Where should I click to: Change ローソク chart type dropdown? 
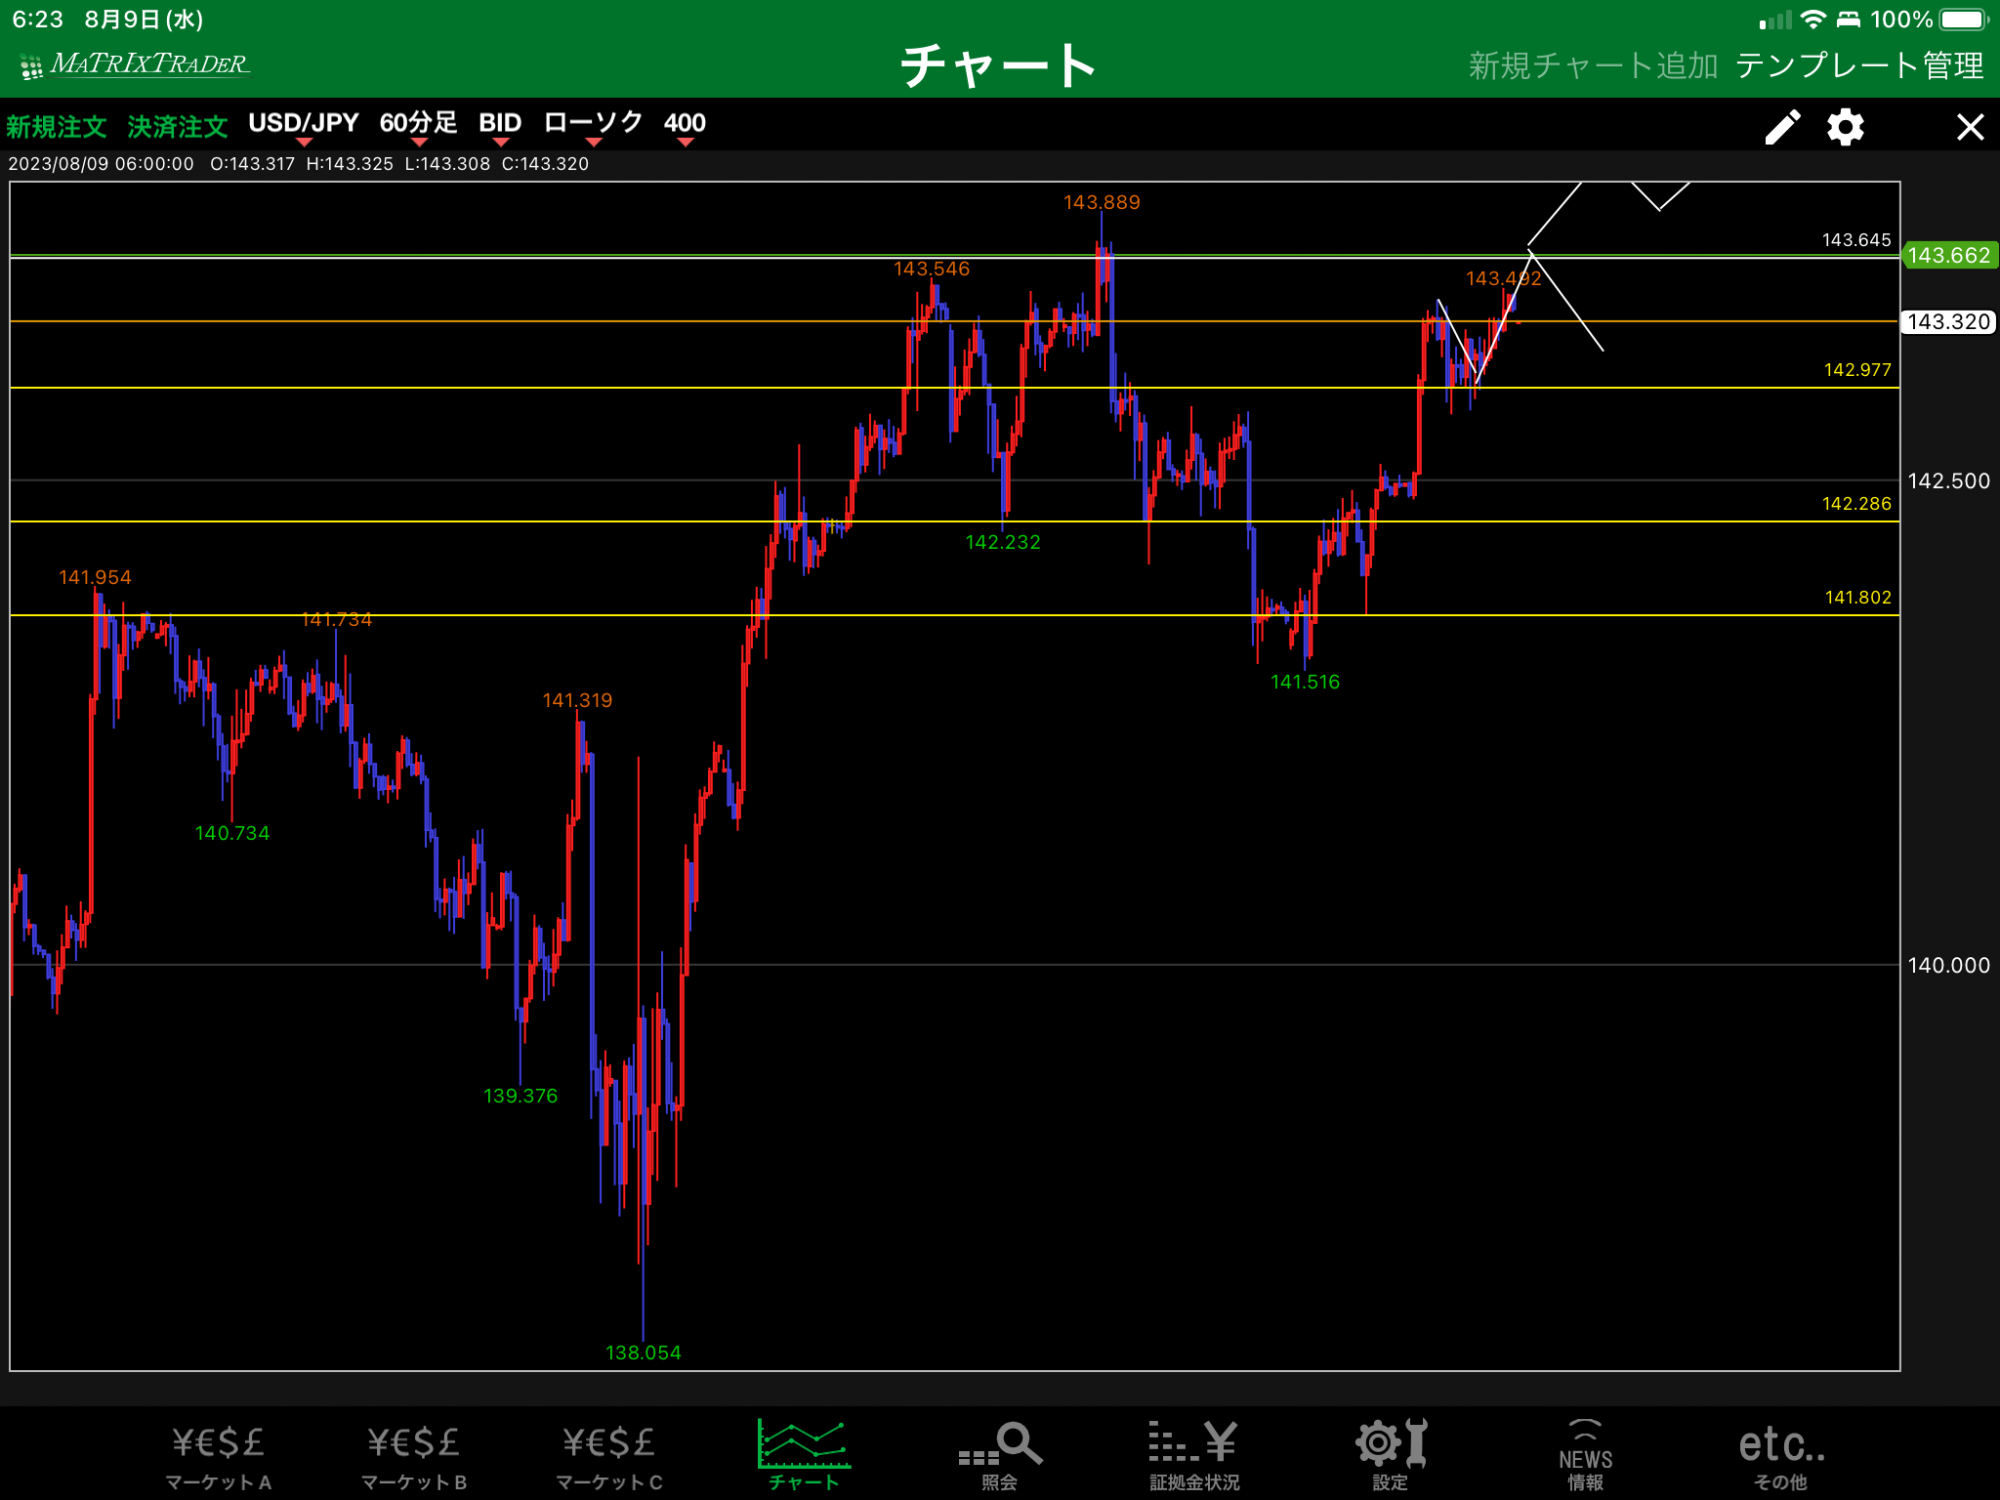[x=593, y=125]
